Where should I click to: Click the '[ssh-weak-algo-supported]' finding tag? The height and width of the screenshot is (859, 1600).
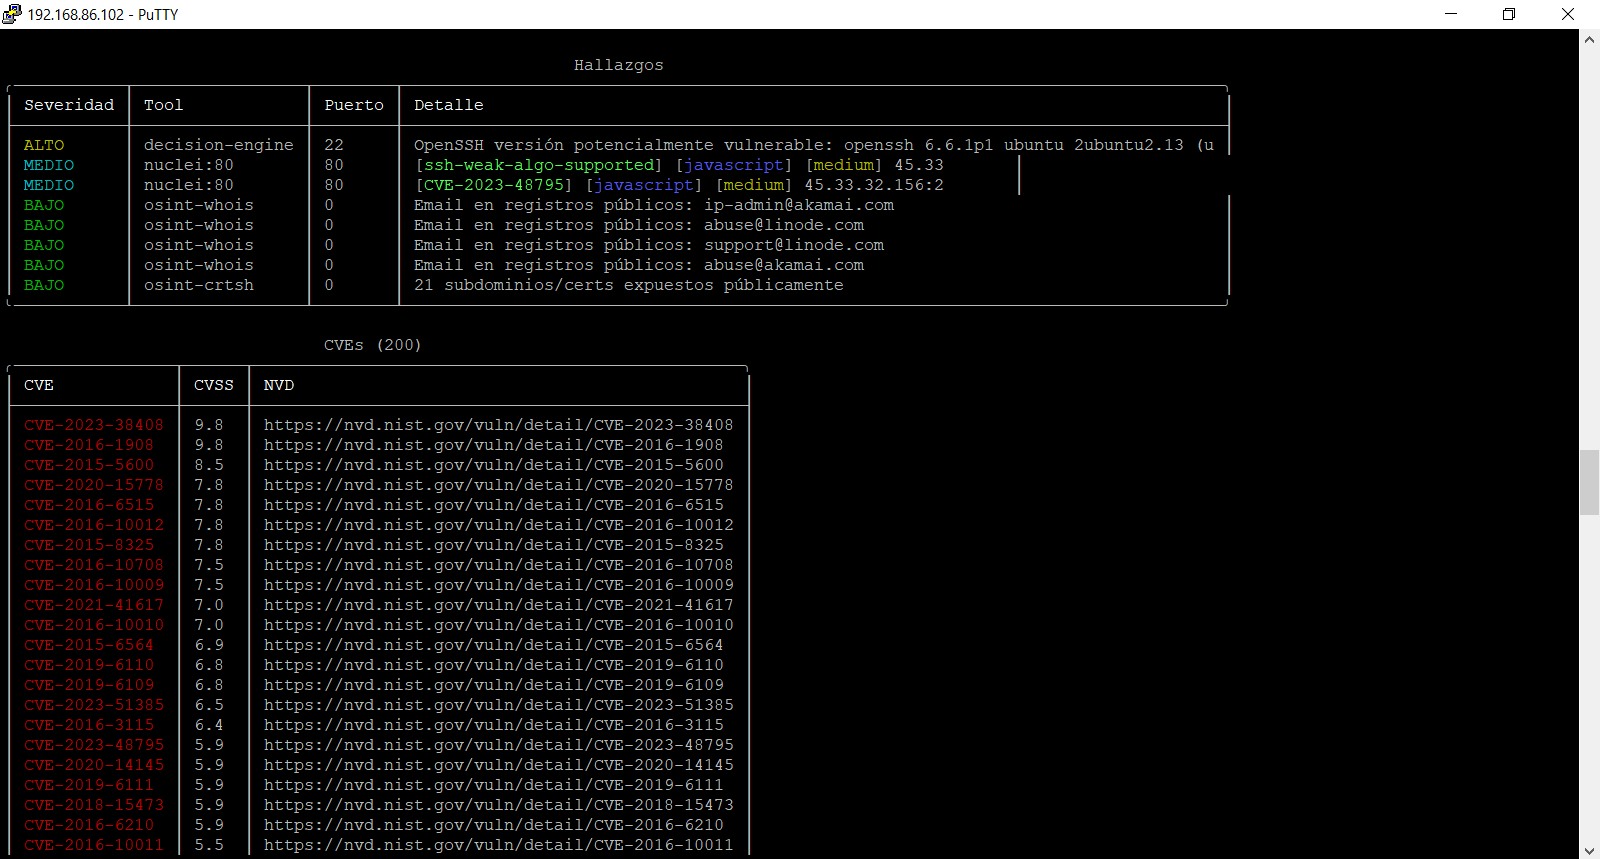[x=539, y=165]
